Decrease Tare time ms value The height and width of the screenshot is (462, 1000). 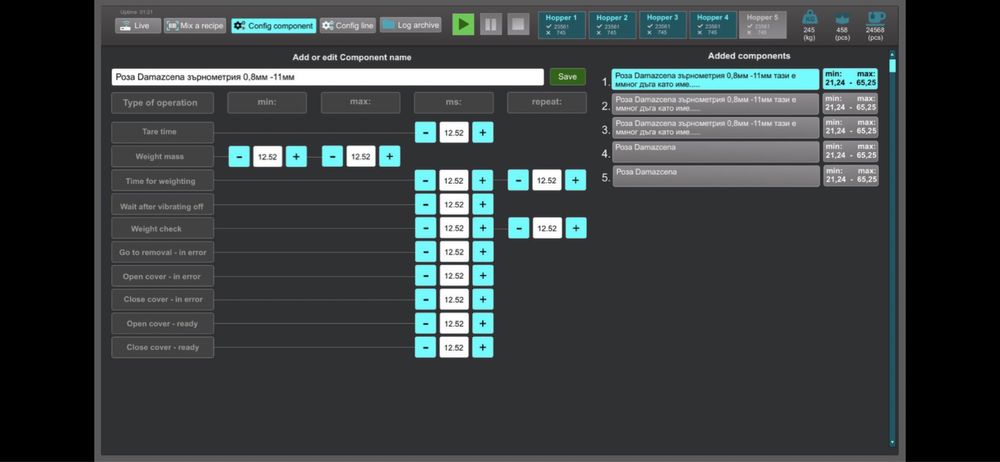tap(425, 132)
